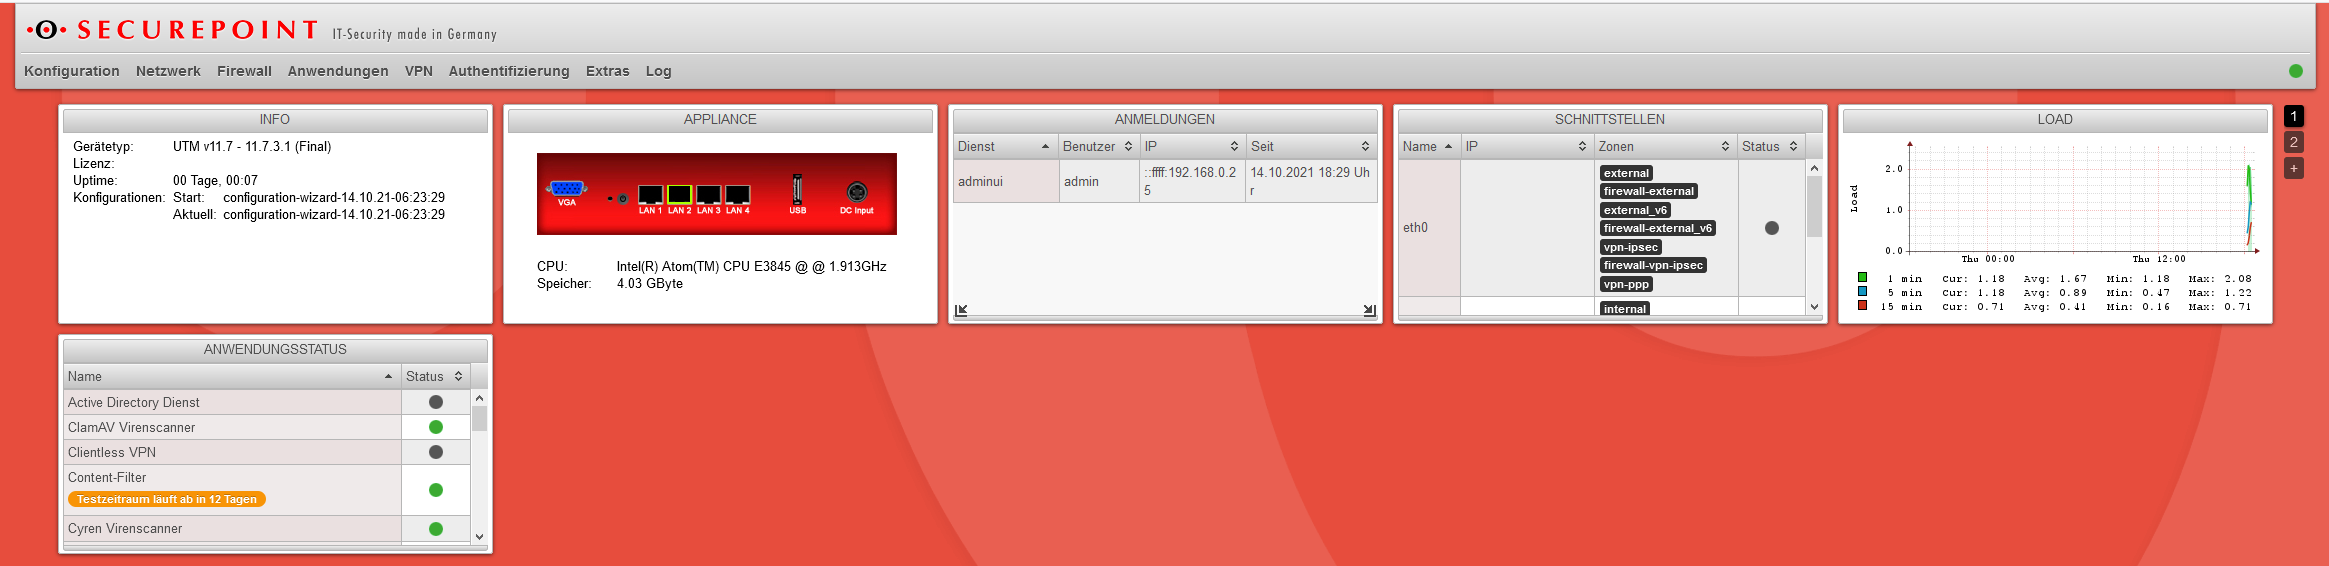Image resolution: width=2329 pixels, height=566 pixels.
Task: Click the Clientless VPN status dot
Action: point(436,452)
